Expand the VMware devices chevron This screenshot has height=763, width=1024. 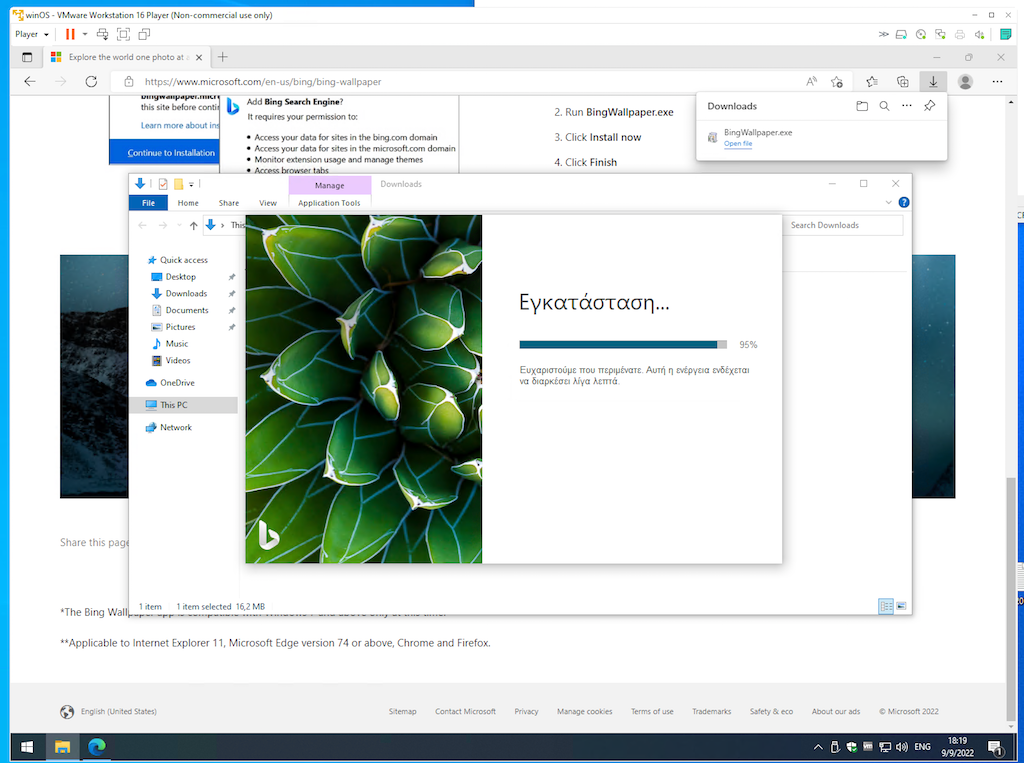(883, 34)
